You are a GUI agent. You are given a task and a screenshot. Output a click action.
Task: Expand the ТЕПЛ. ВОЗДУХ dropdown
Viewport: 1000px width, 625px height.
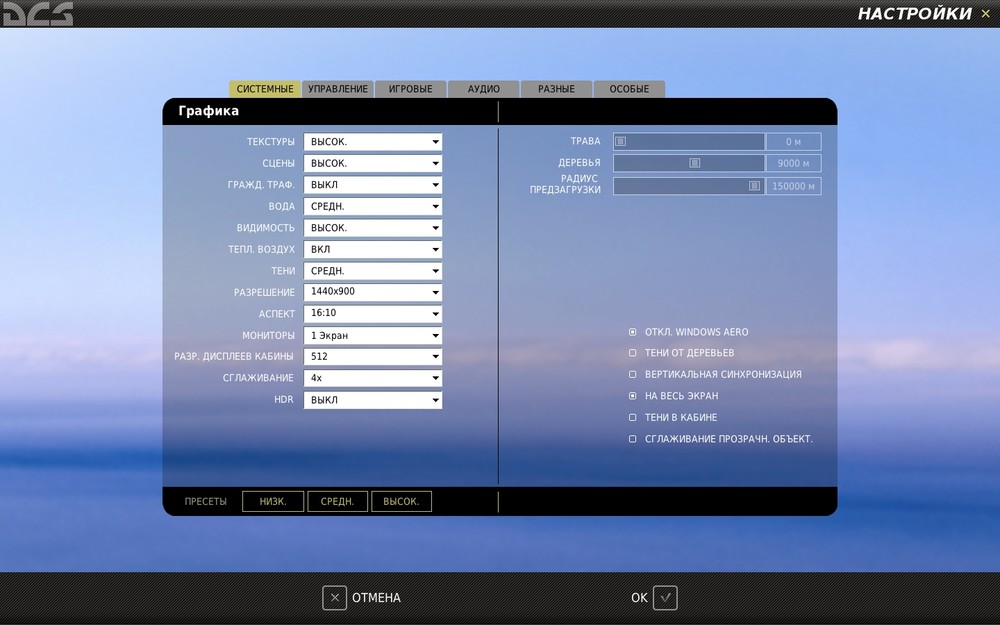point(372,249)
